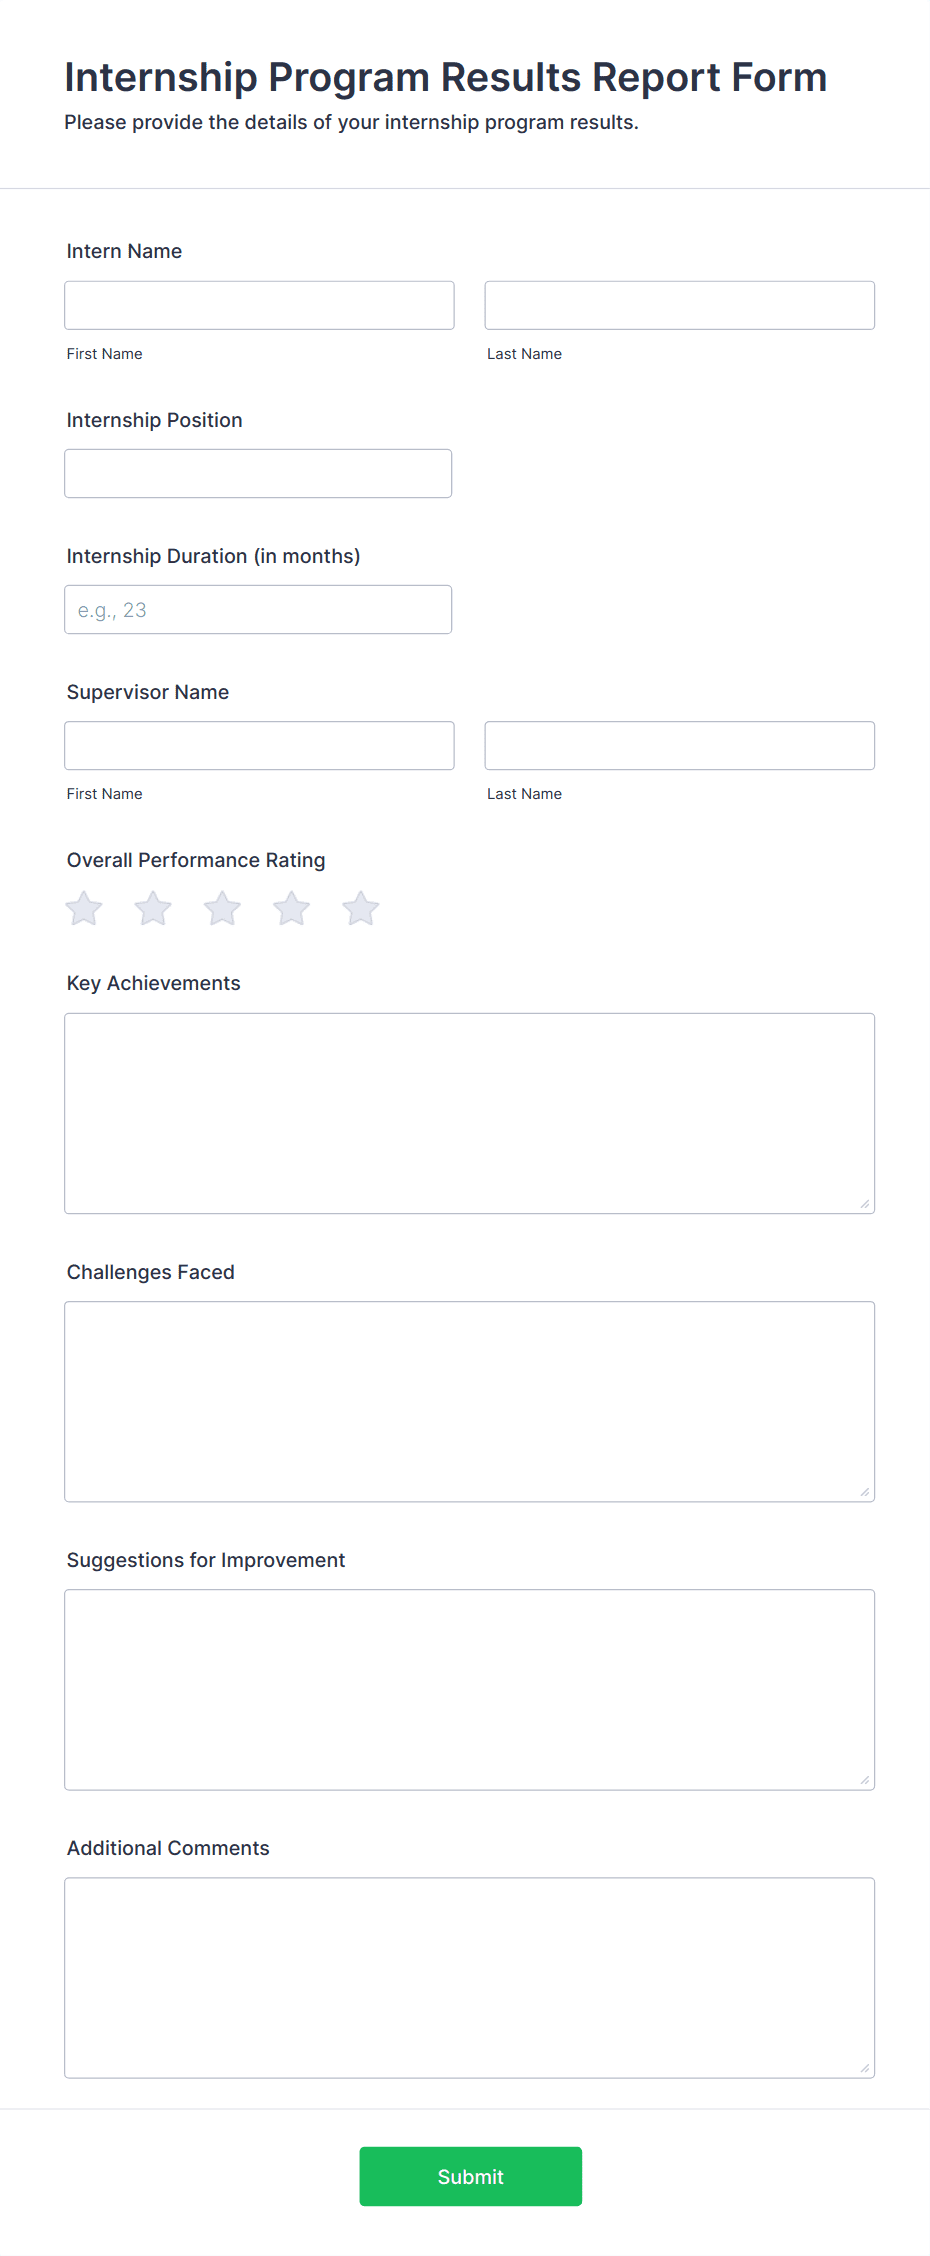Screen dimensions: 930x2256
Task: Select the Challenges Faced text area
Action: click(470, 1401)
